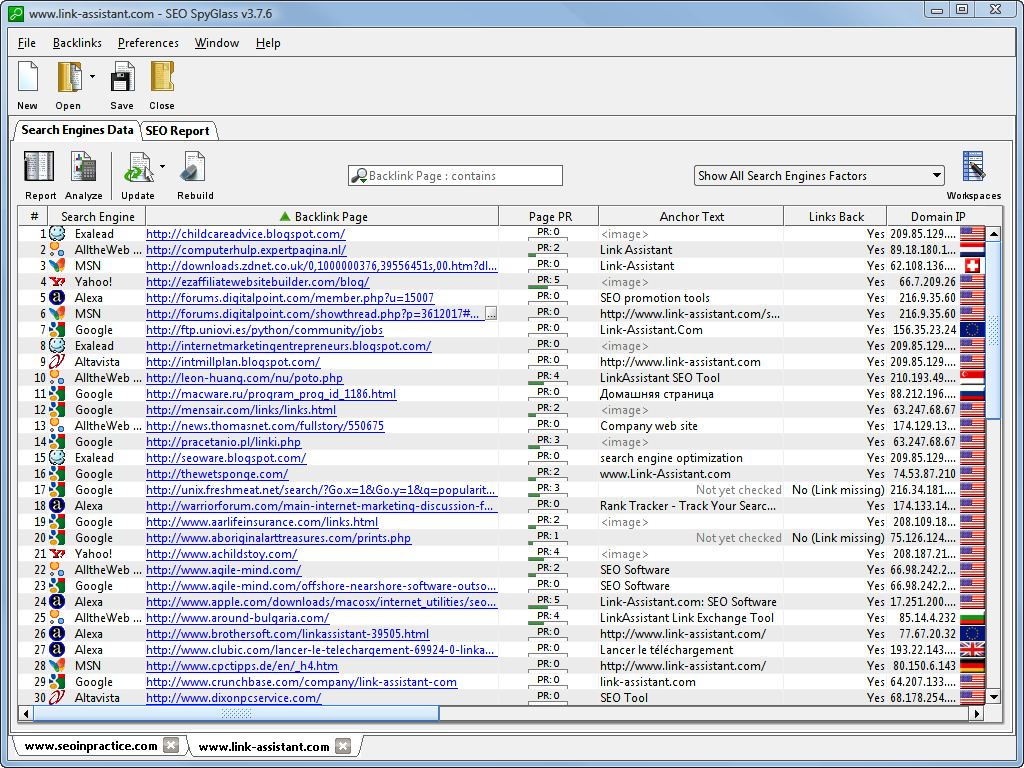Click the UK flag in row 27

[972, 650]
